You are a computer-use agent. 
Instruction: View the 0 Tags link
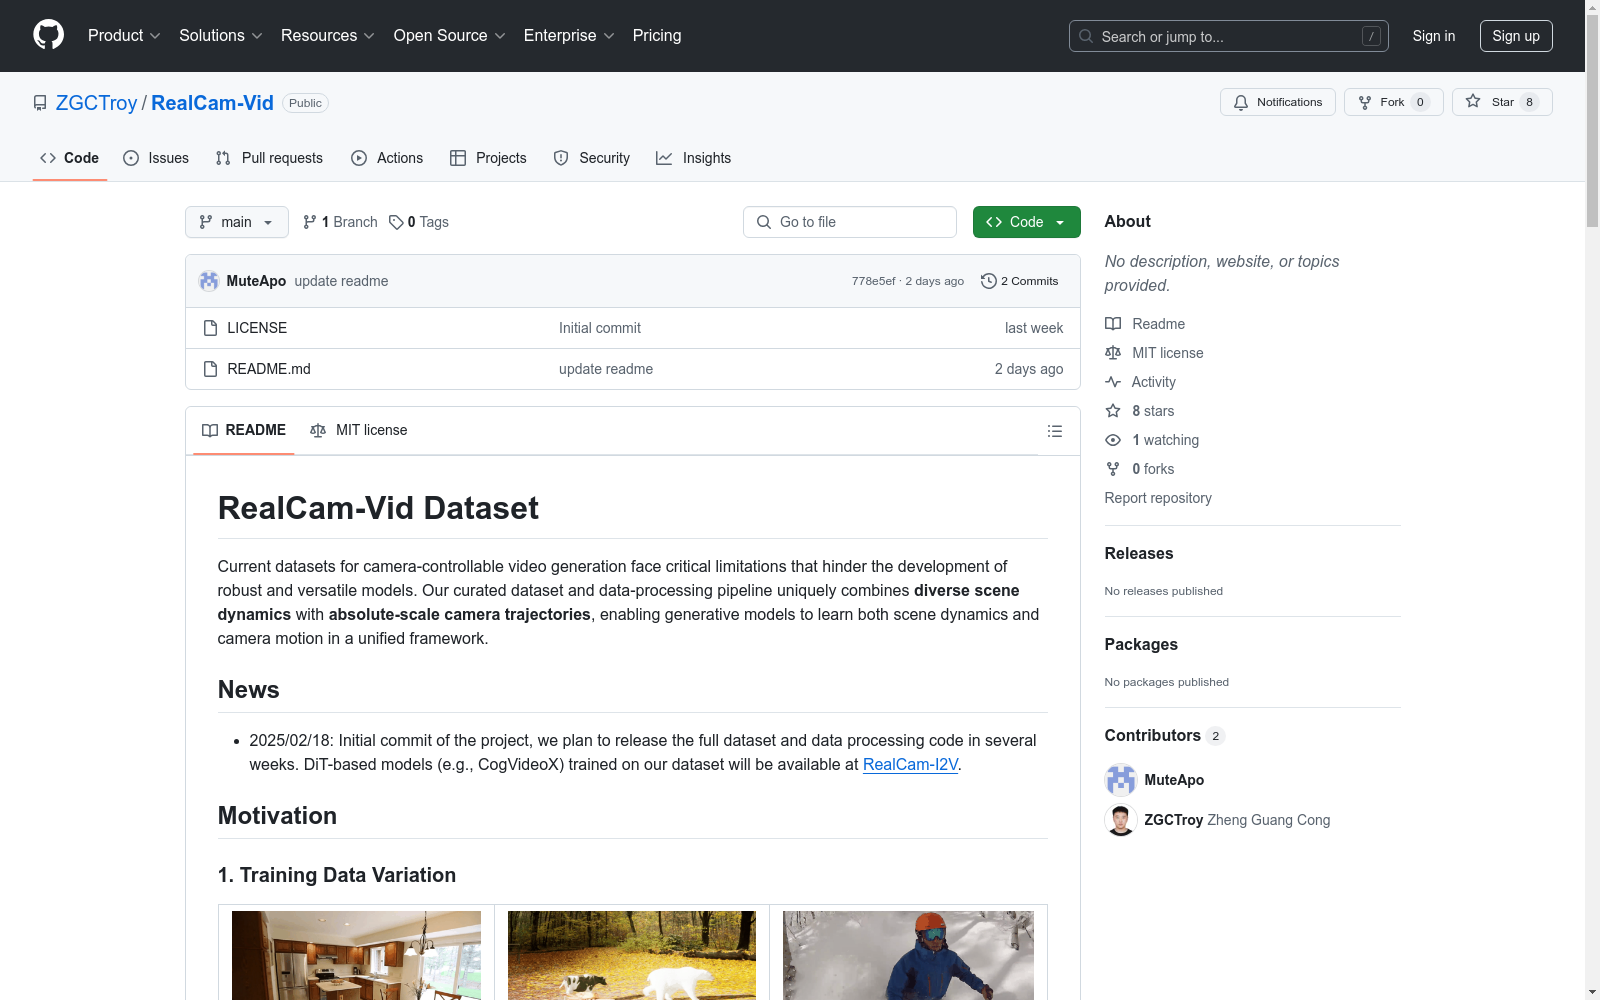coord(419,222)
